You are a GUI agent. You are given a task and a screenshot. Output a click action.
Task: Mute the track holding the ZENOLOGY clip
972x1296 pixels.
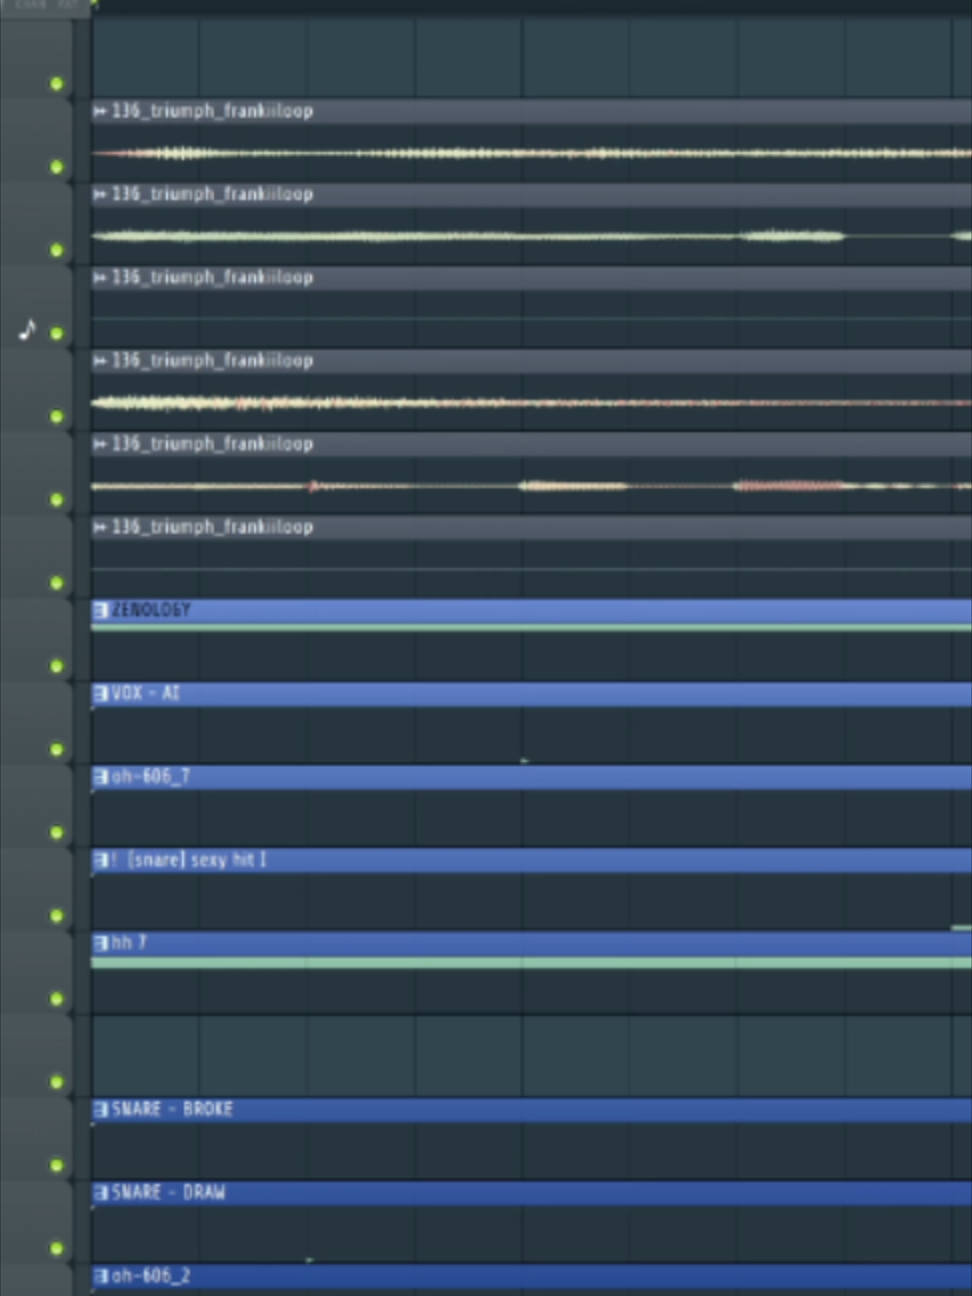(x=57, y=666)
